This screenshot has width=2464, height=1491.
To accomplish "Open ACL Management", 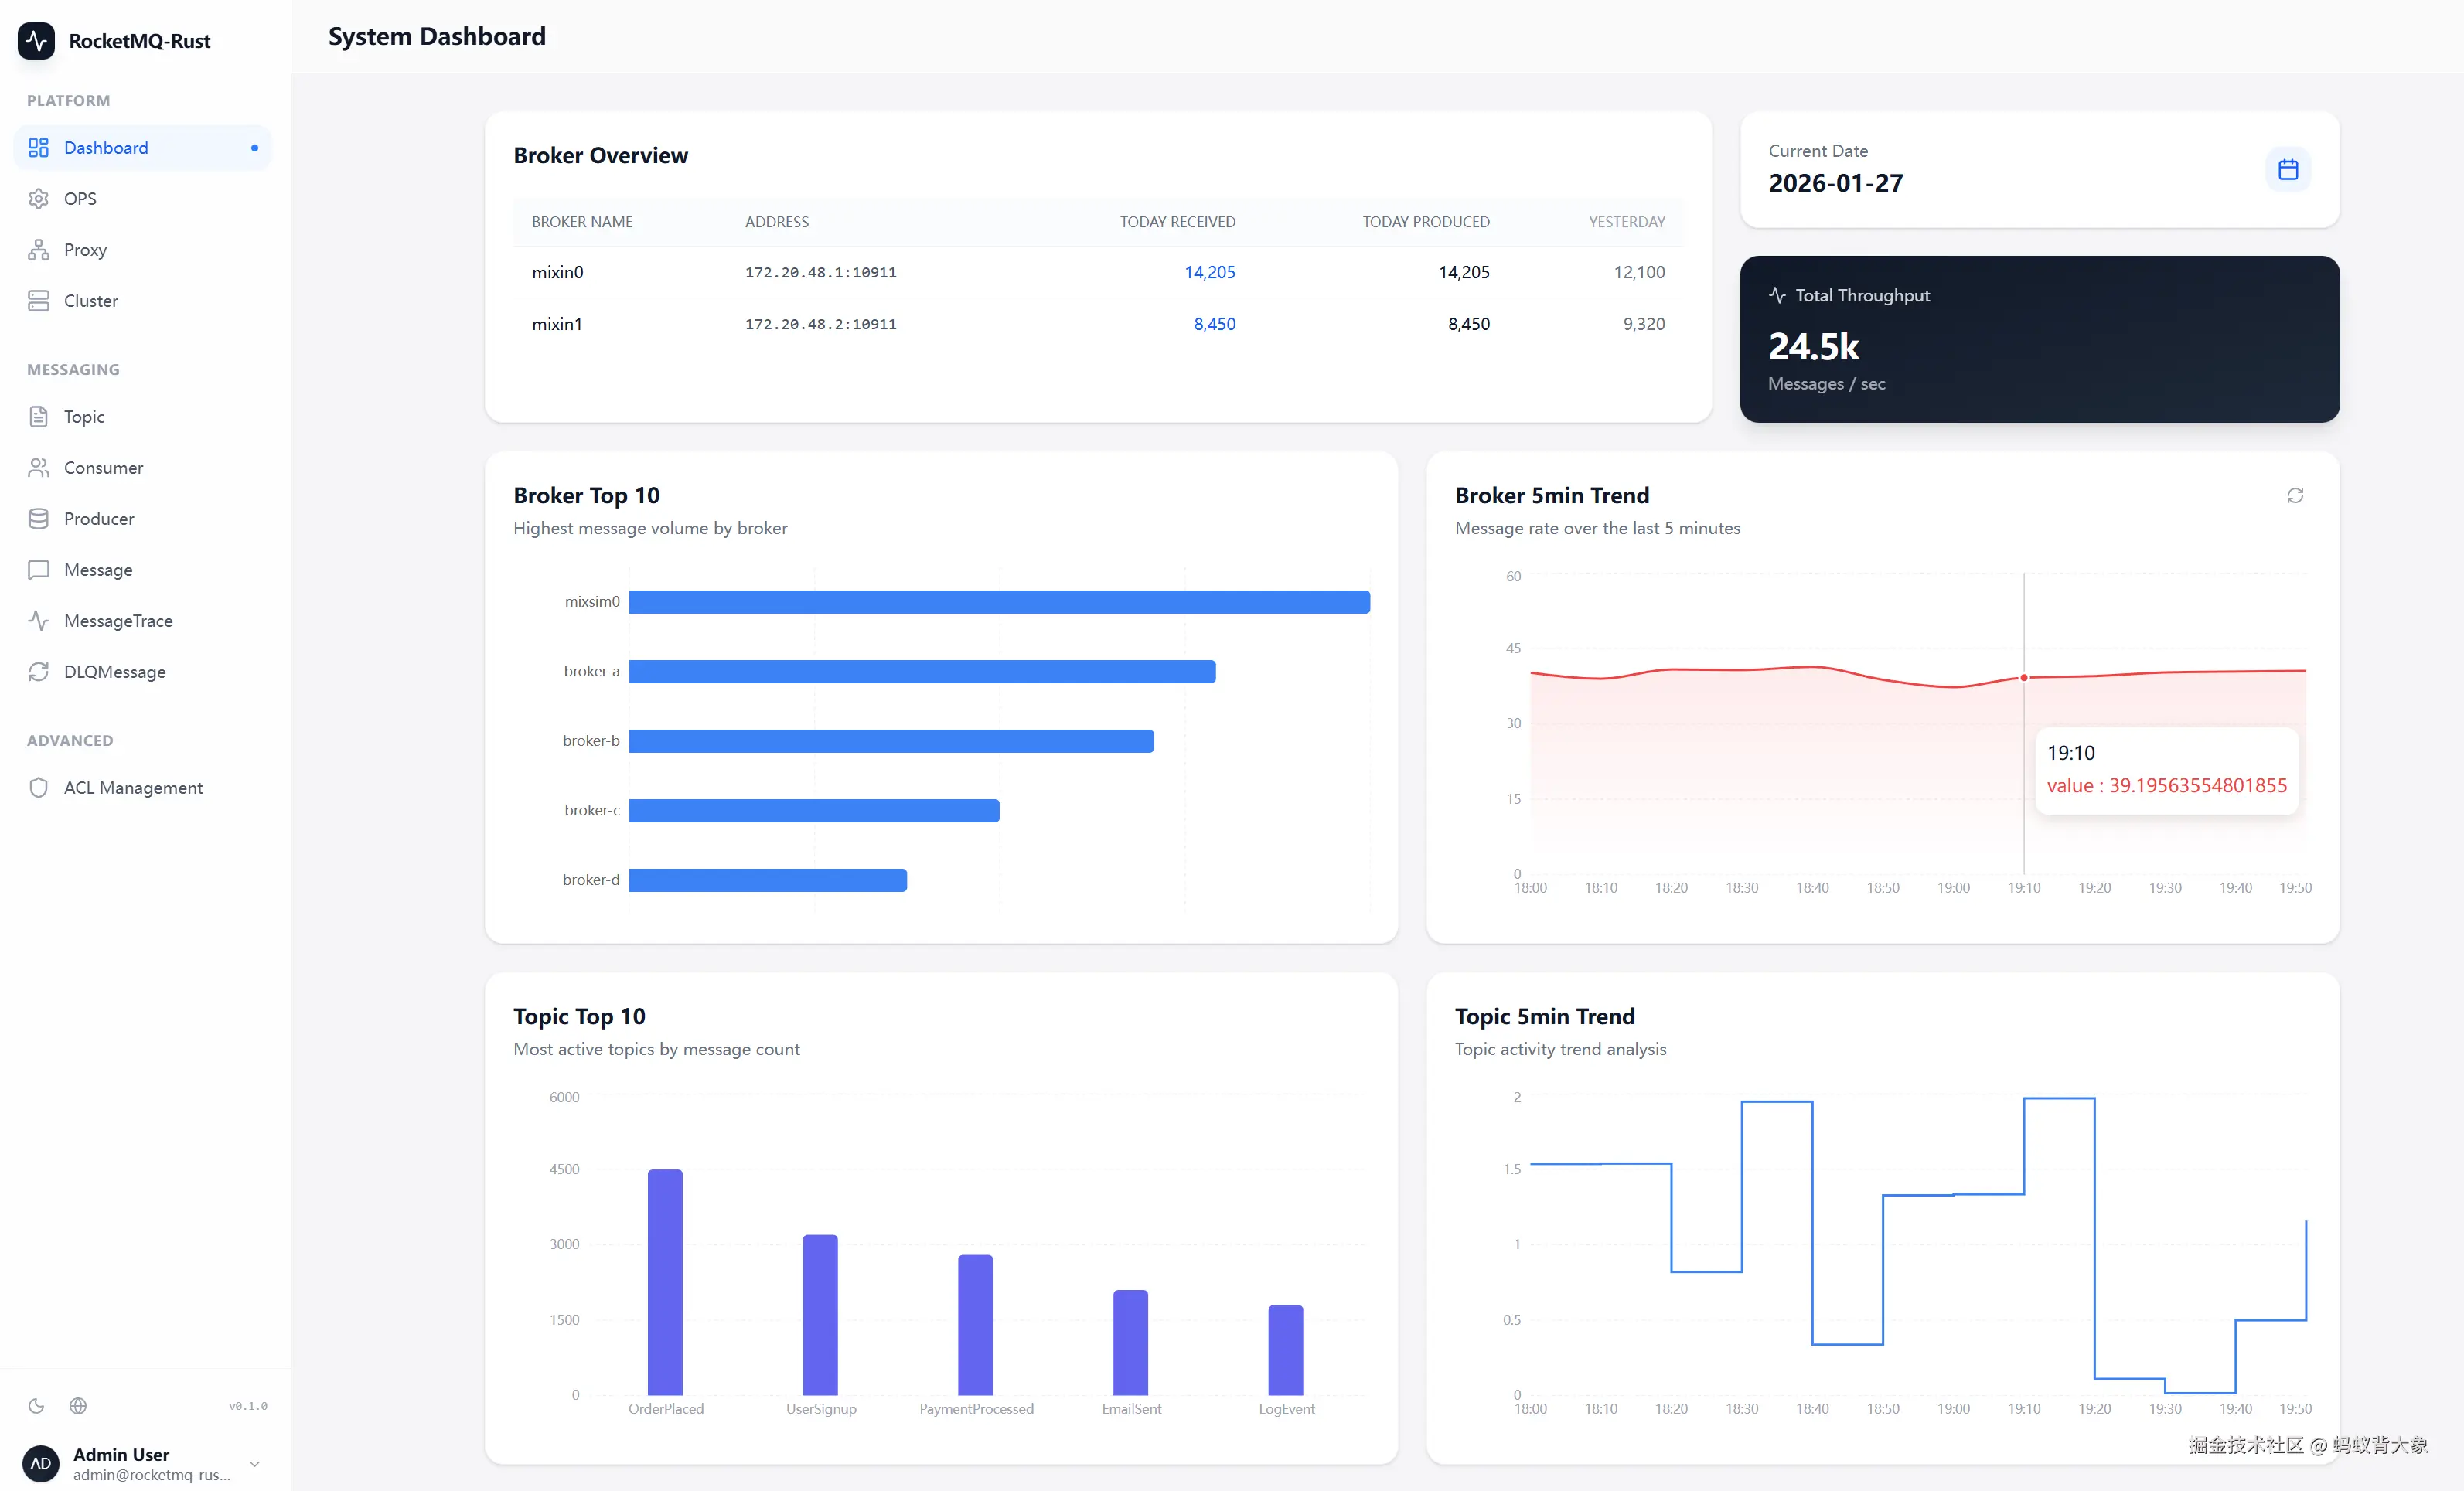I will [x=133, y=787].
